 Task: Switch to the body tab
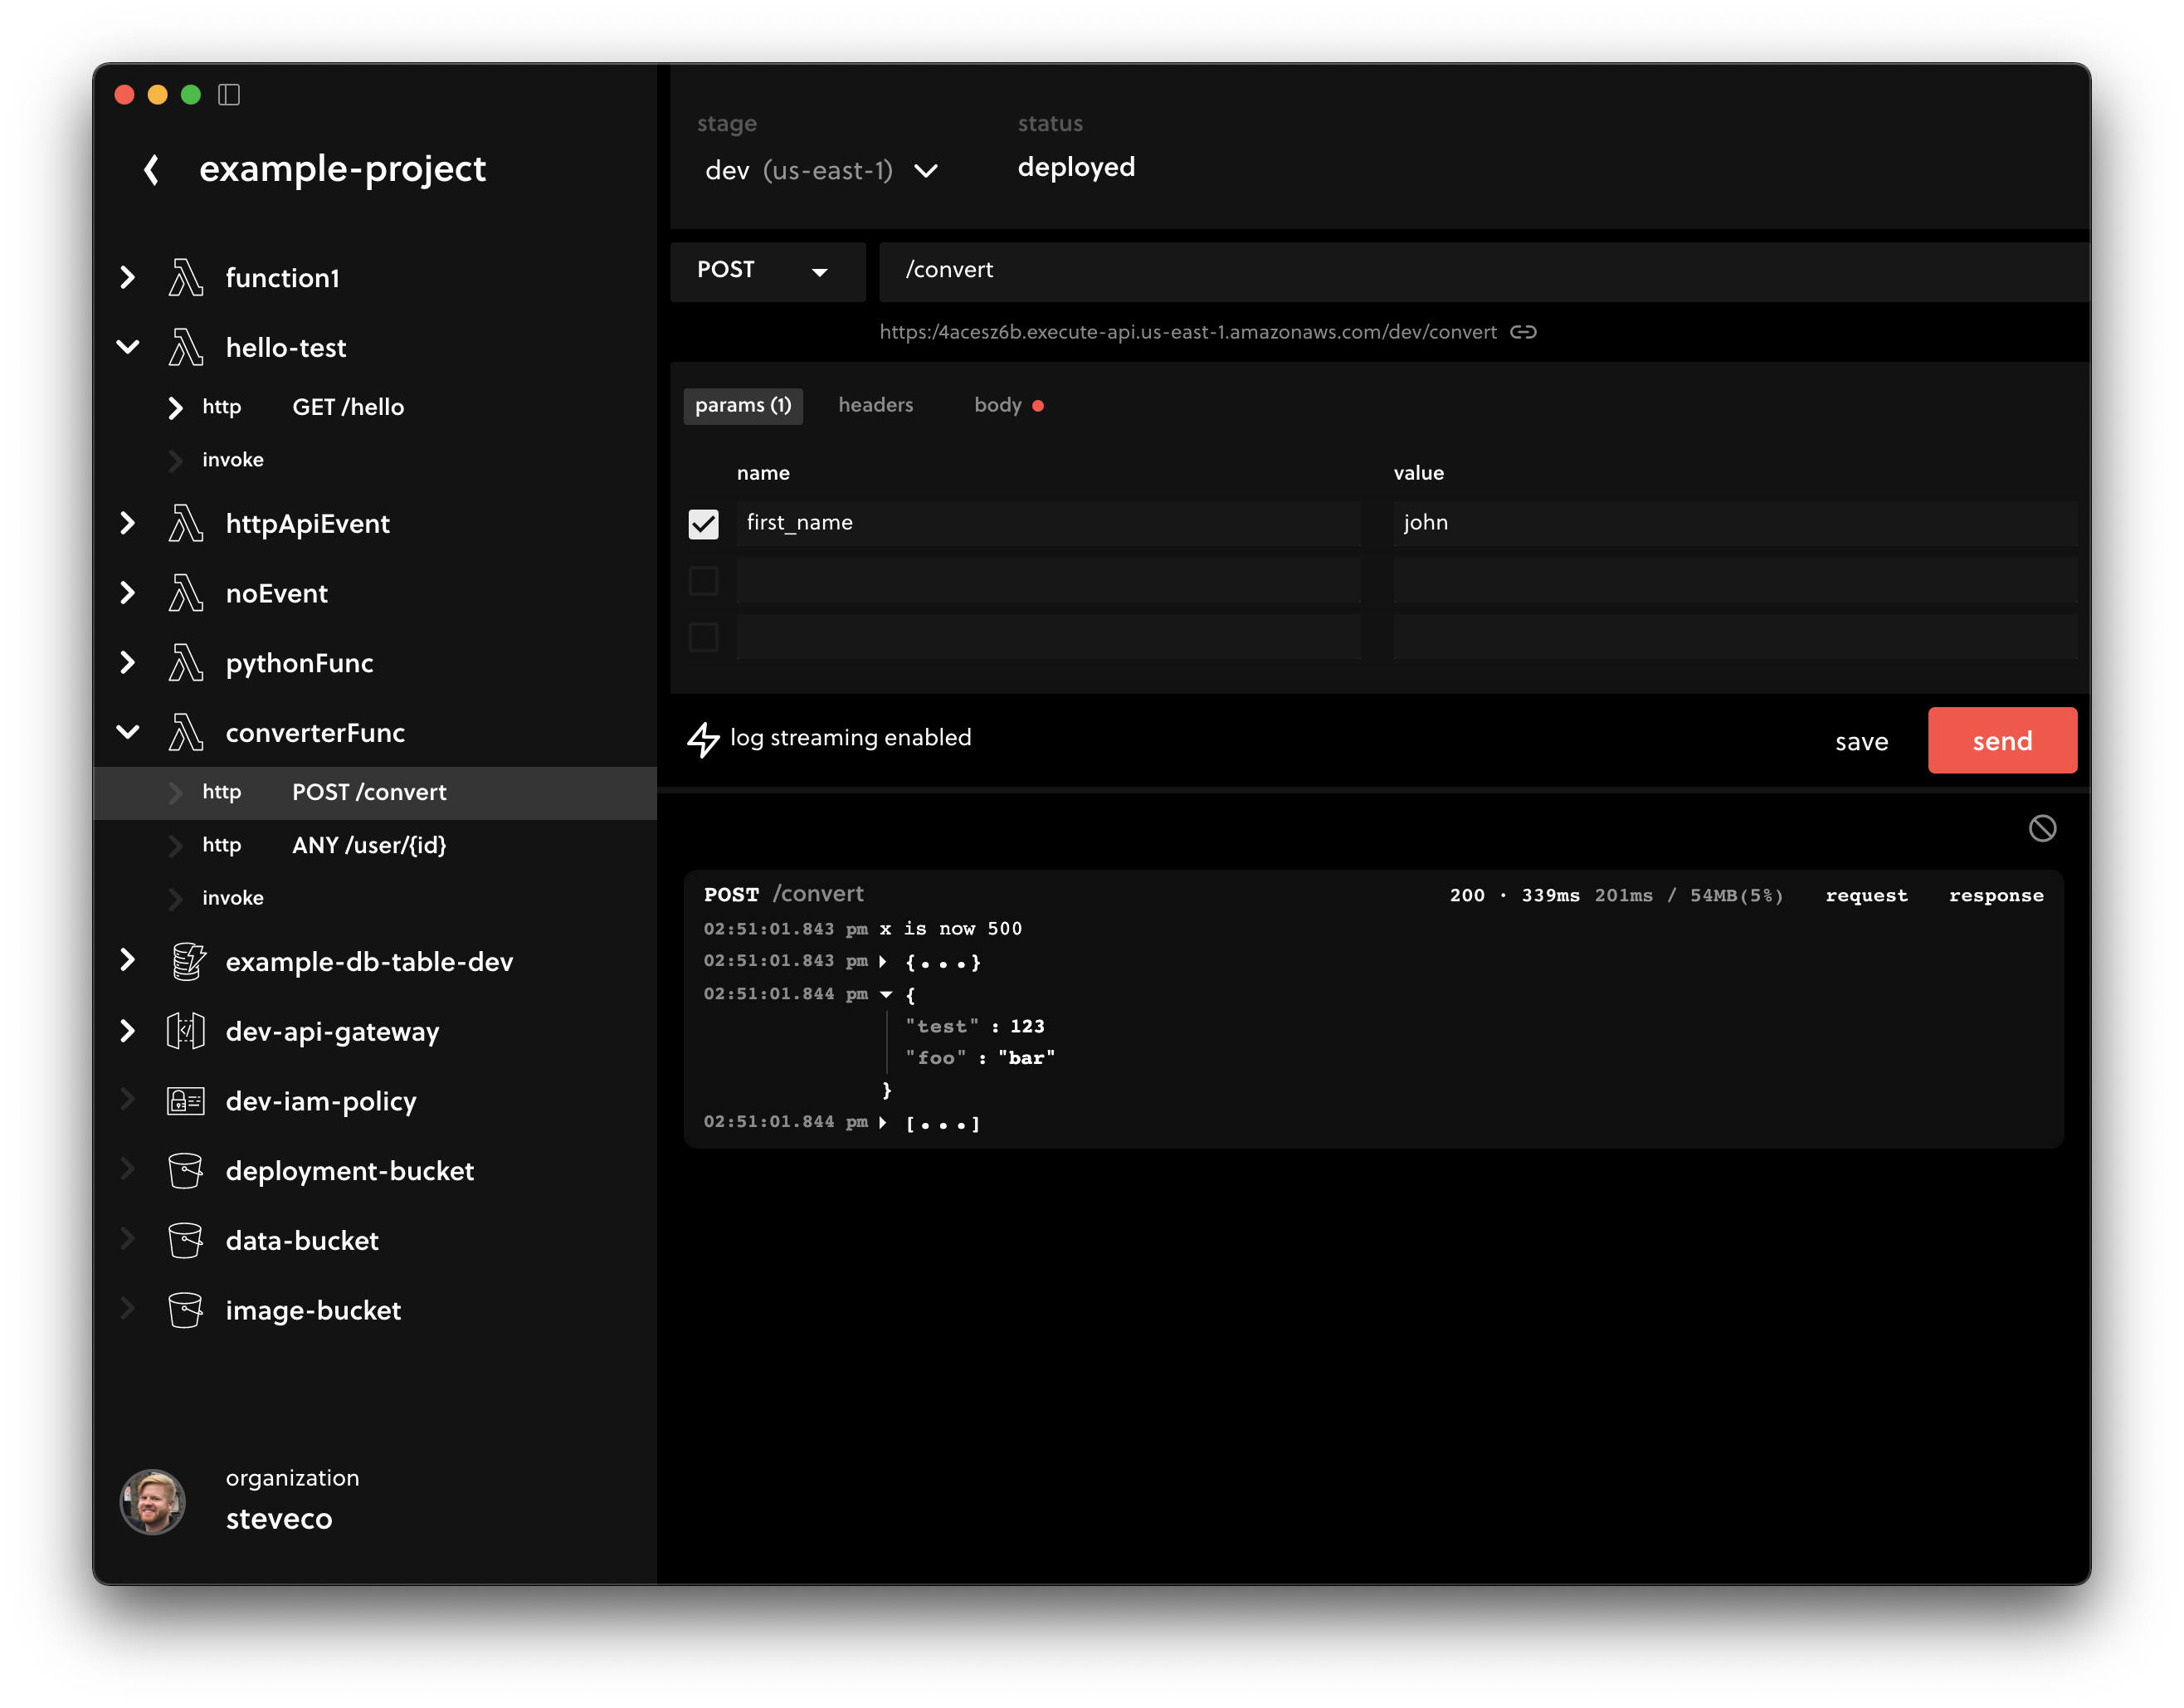tap(998, 405)
